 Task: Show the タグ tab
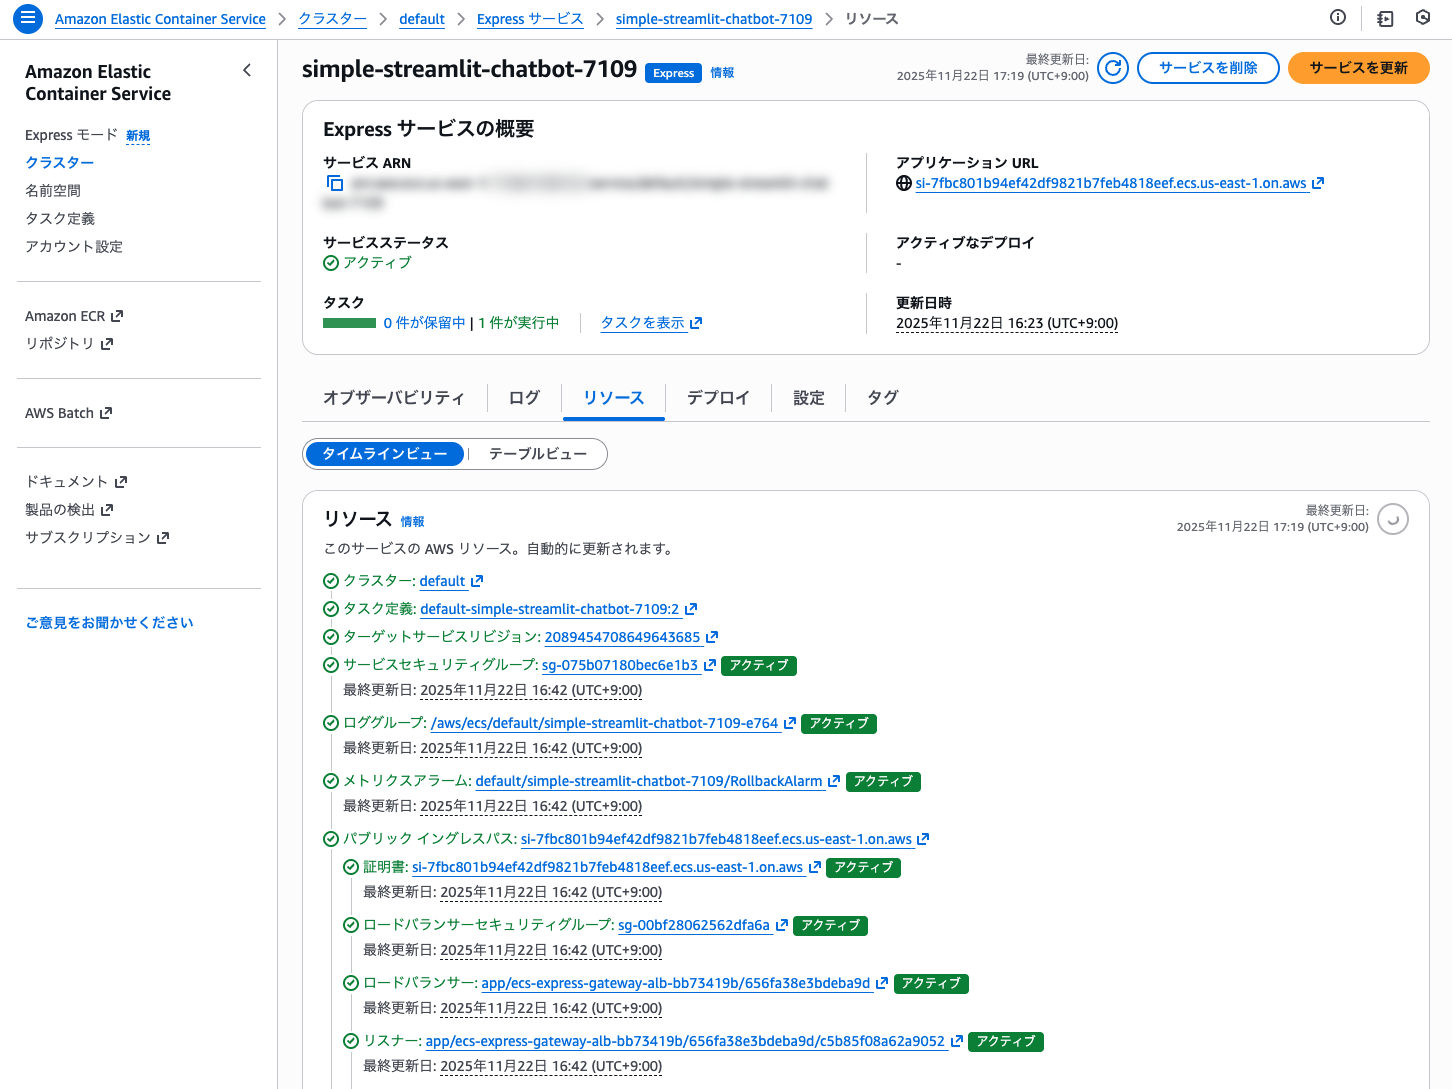883,398
